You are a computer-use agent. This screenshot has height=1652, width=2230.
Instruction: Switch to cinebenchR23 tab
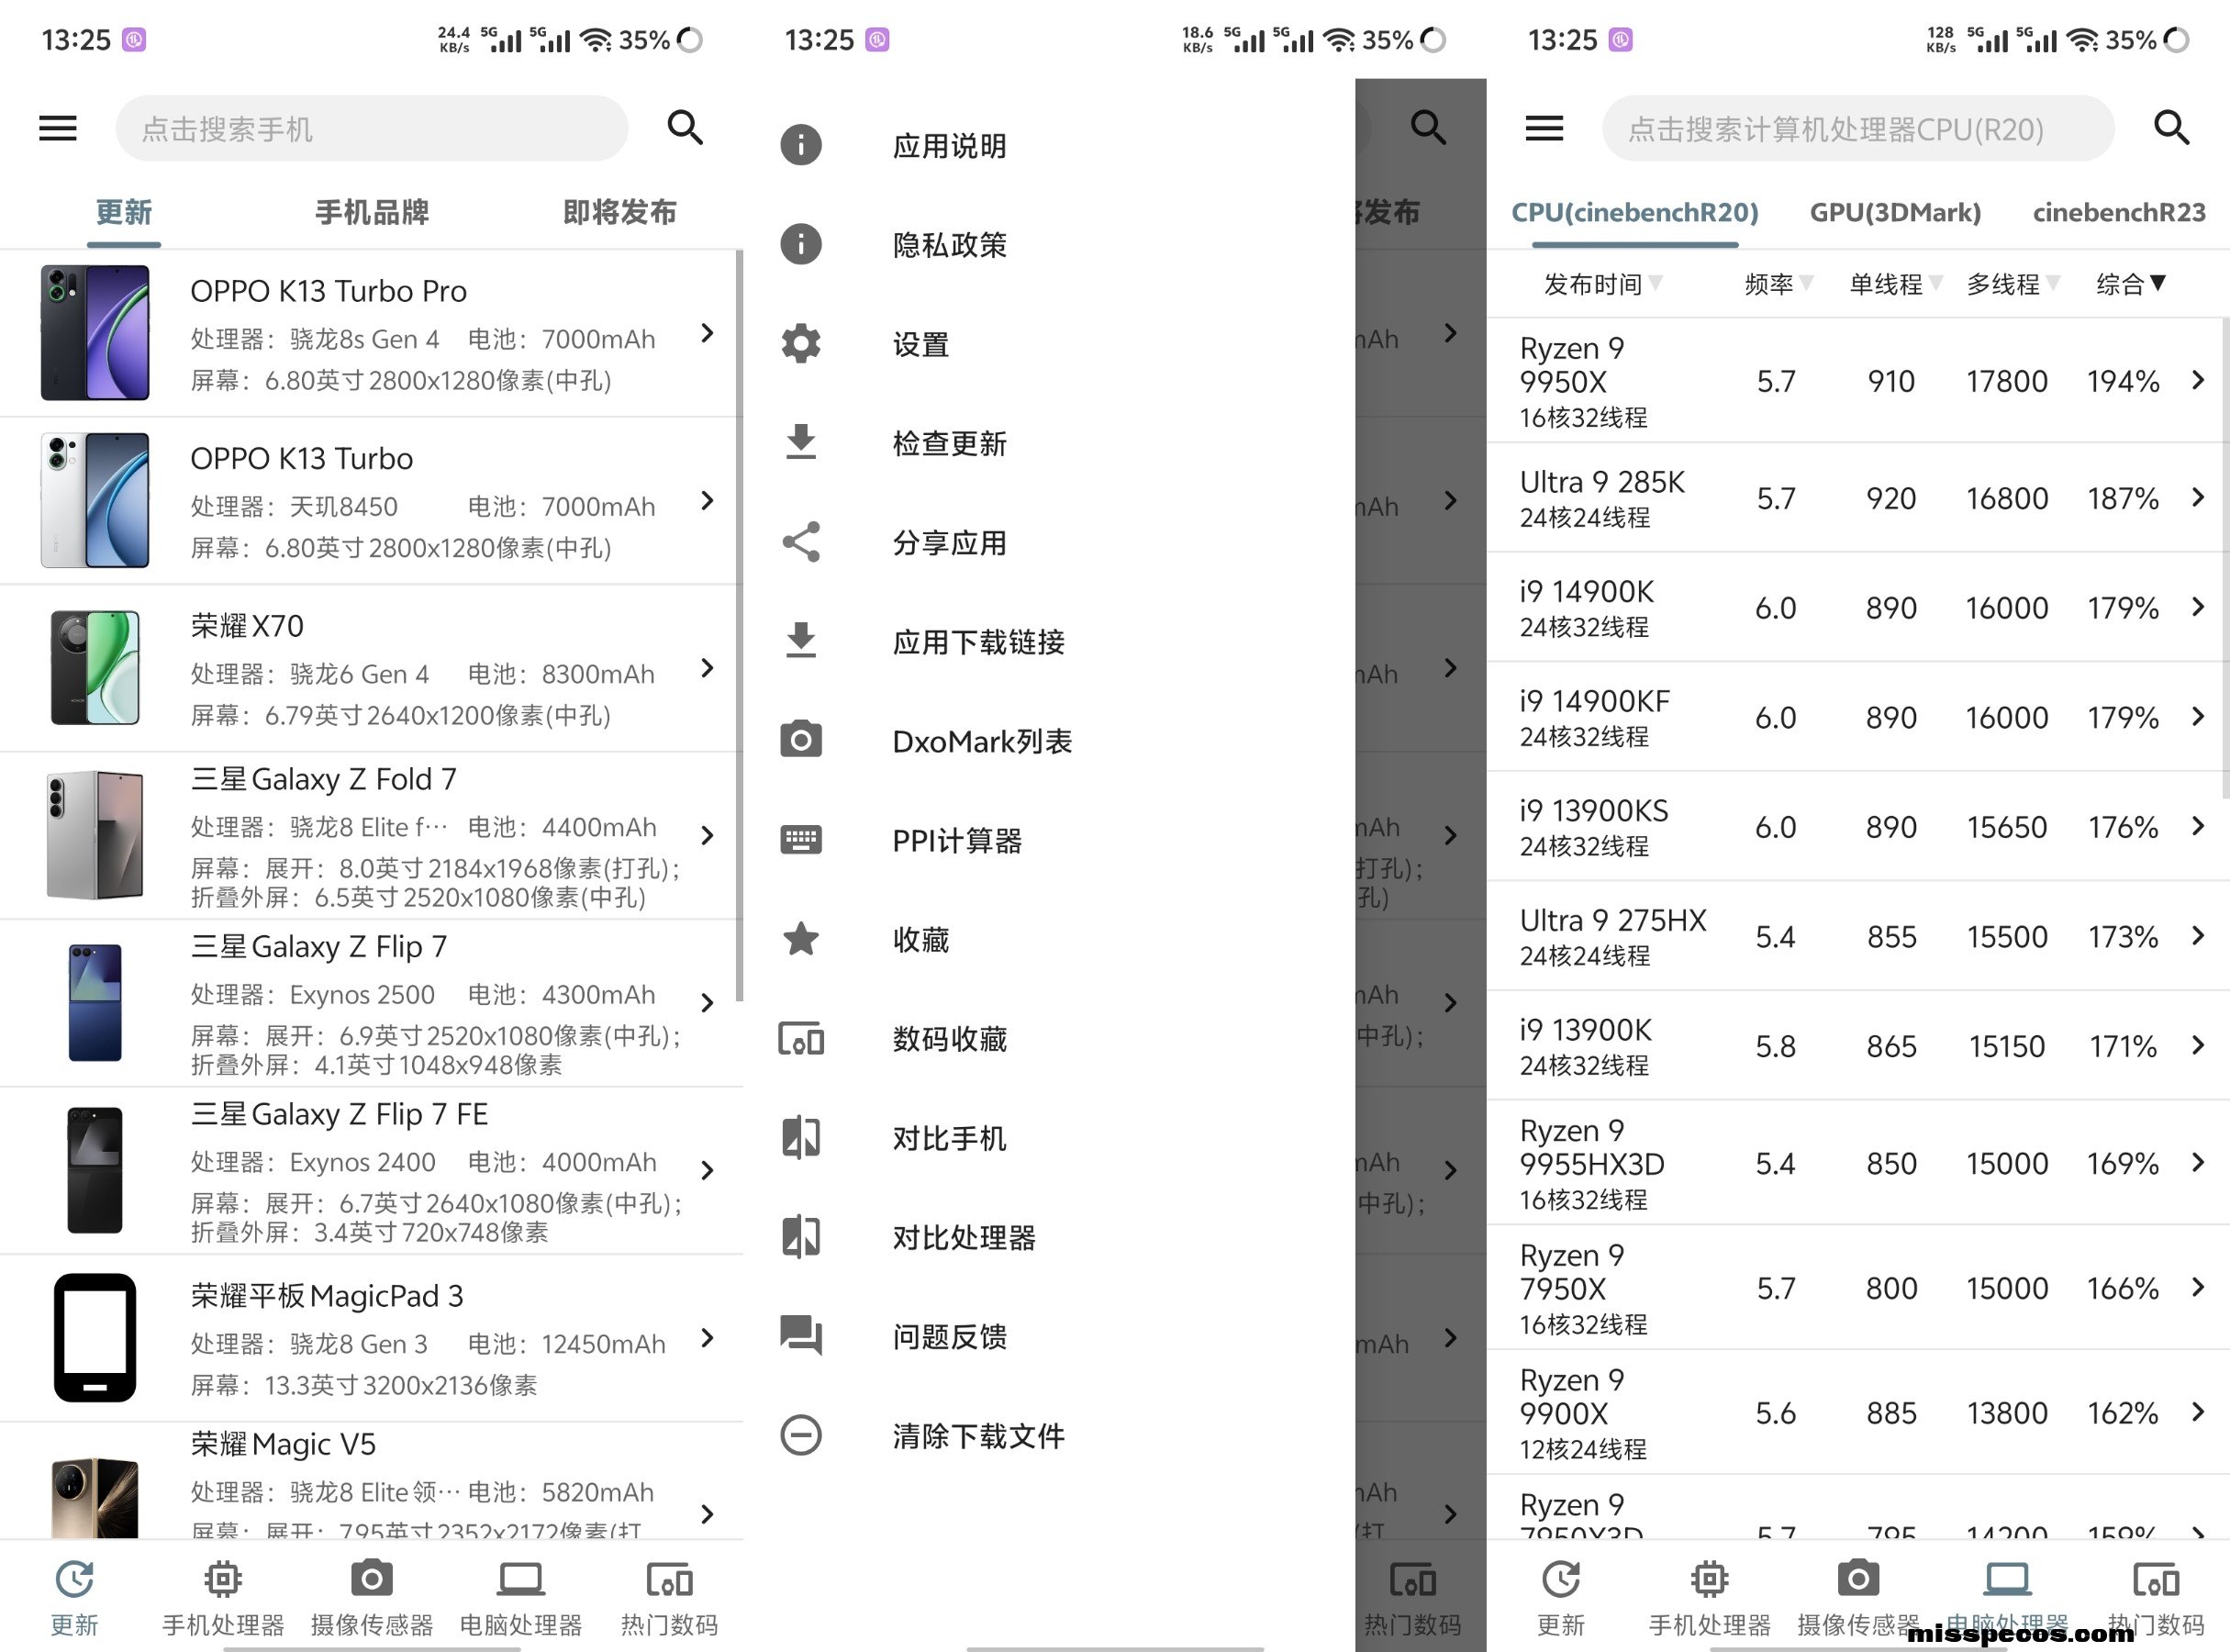point(2119,212)
